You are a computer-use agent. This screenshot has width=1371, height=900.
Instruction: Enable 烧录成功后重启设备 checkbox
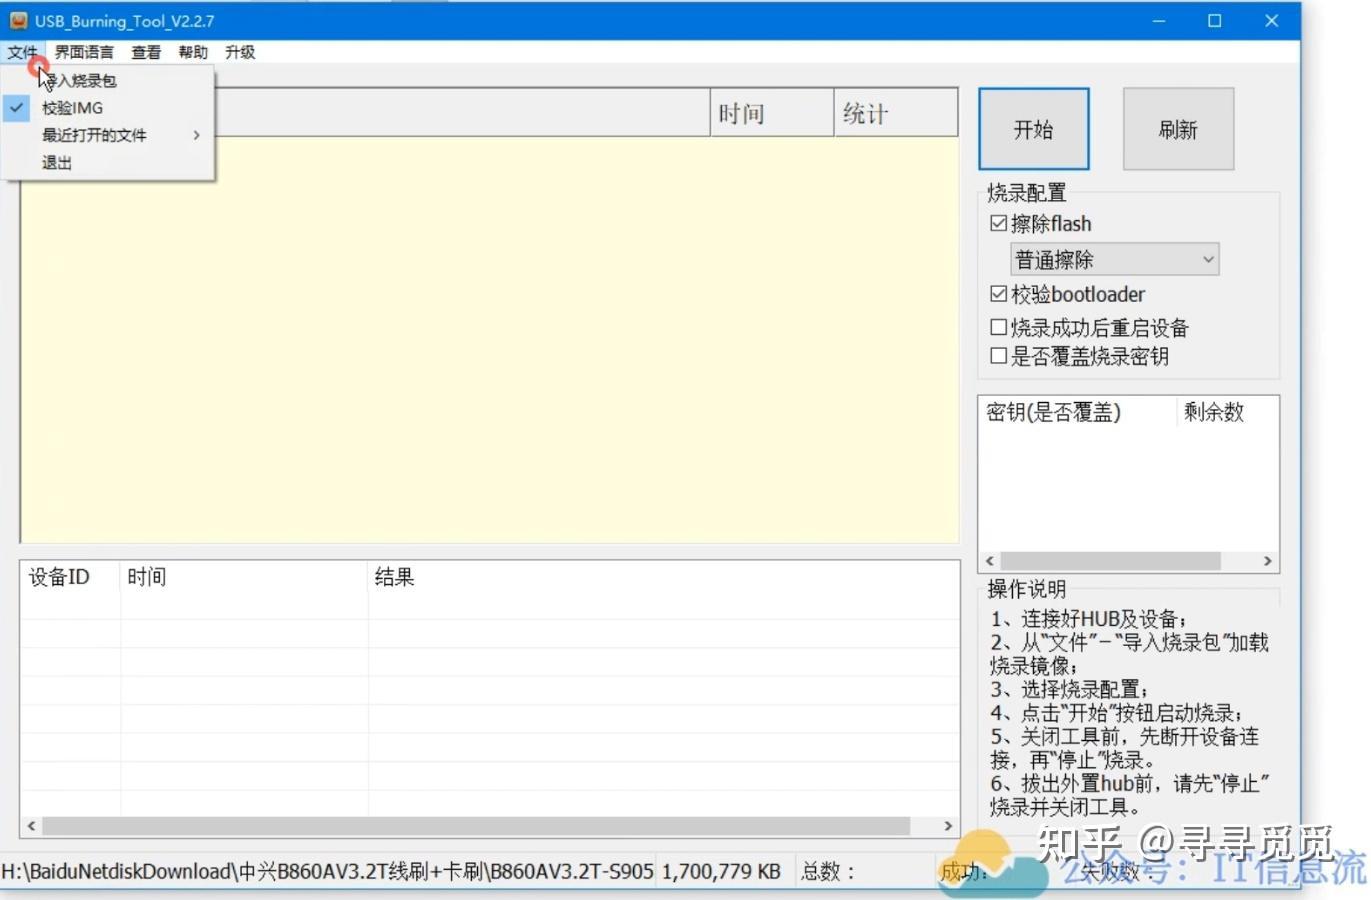tap(998, 327)
